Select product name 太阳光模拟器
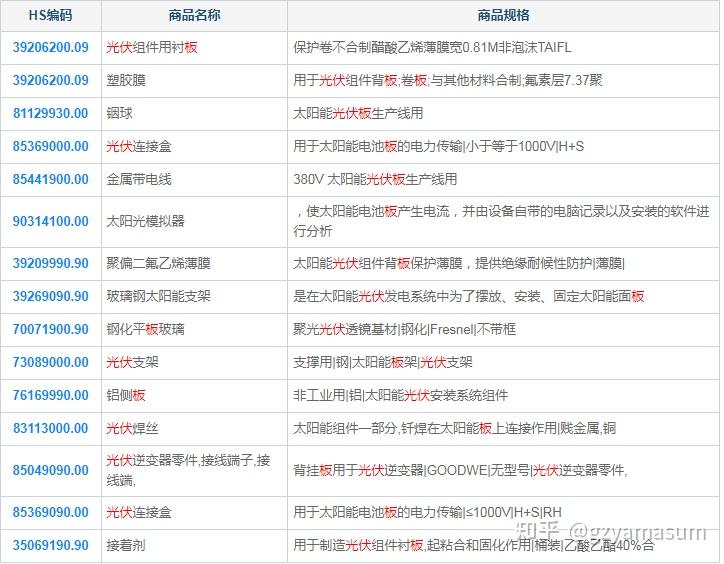This screenshot has height=564, width=724. point(145,221)
